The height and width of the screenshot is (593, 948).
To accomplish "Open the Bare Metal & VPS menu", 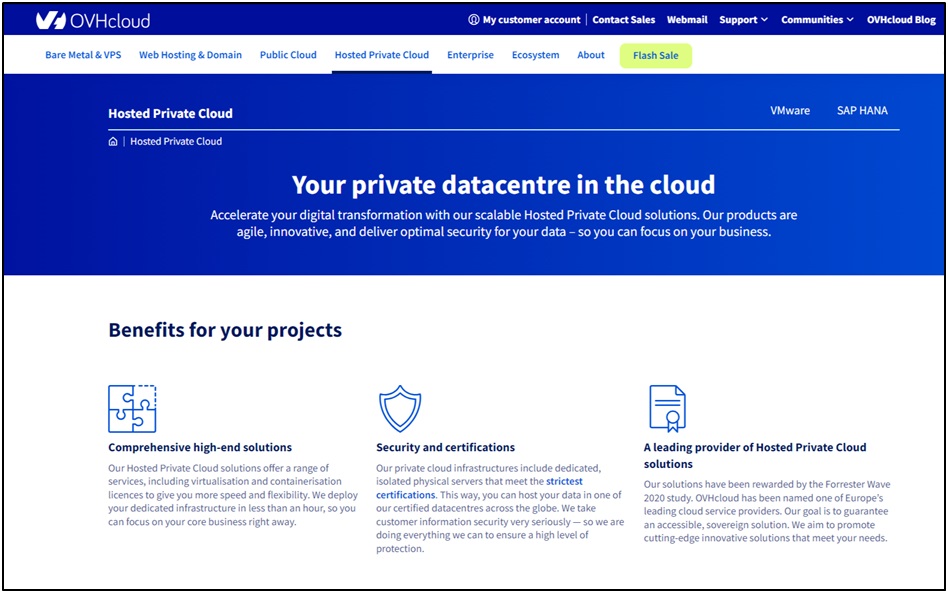I will (83, 55).
